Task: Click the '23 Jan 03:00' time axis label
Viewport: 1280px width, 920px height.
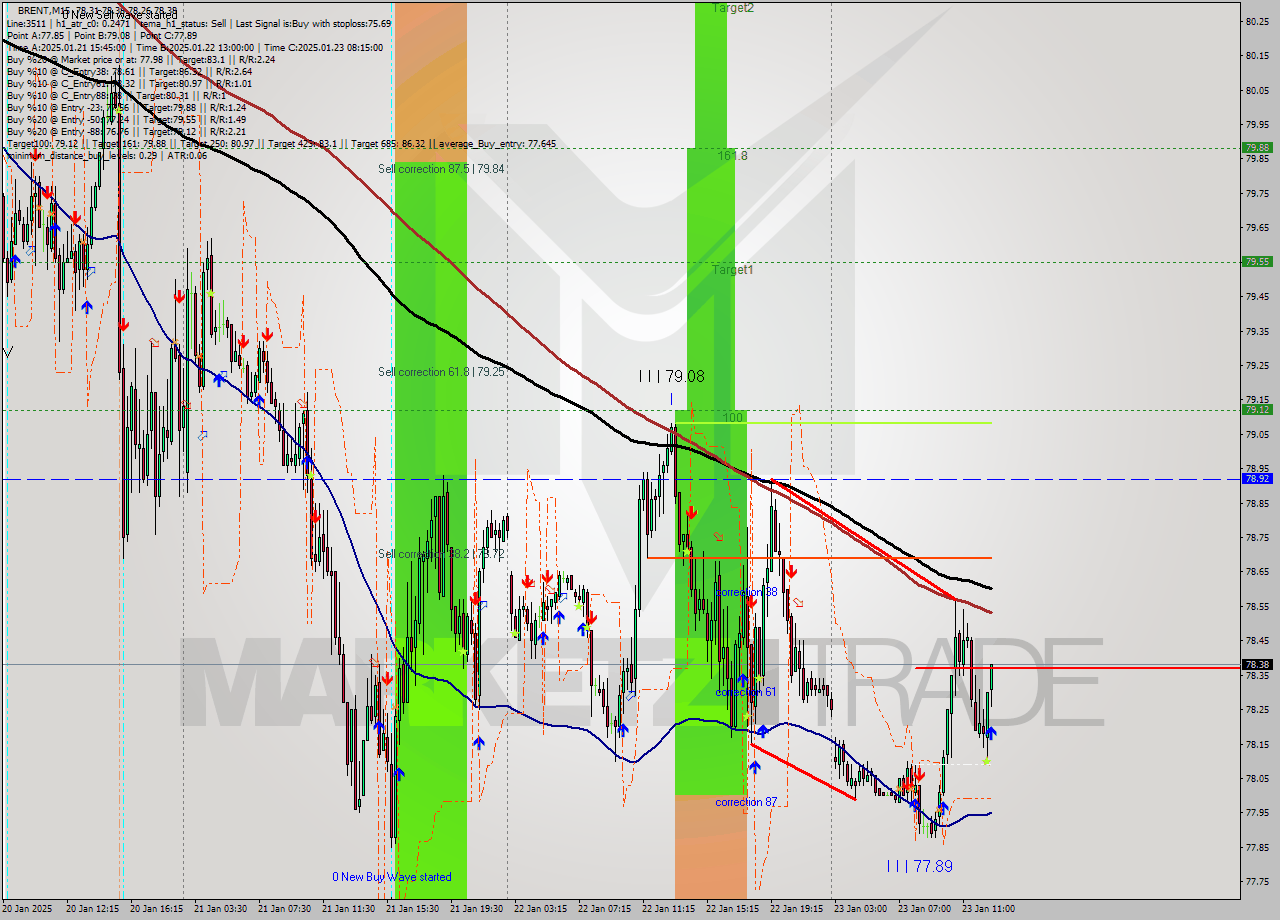Action: pos(861,909)
